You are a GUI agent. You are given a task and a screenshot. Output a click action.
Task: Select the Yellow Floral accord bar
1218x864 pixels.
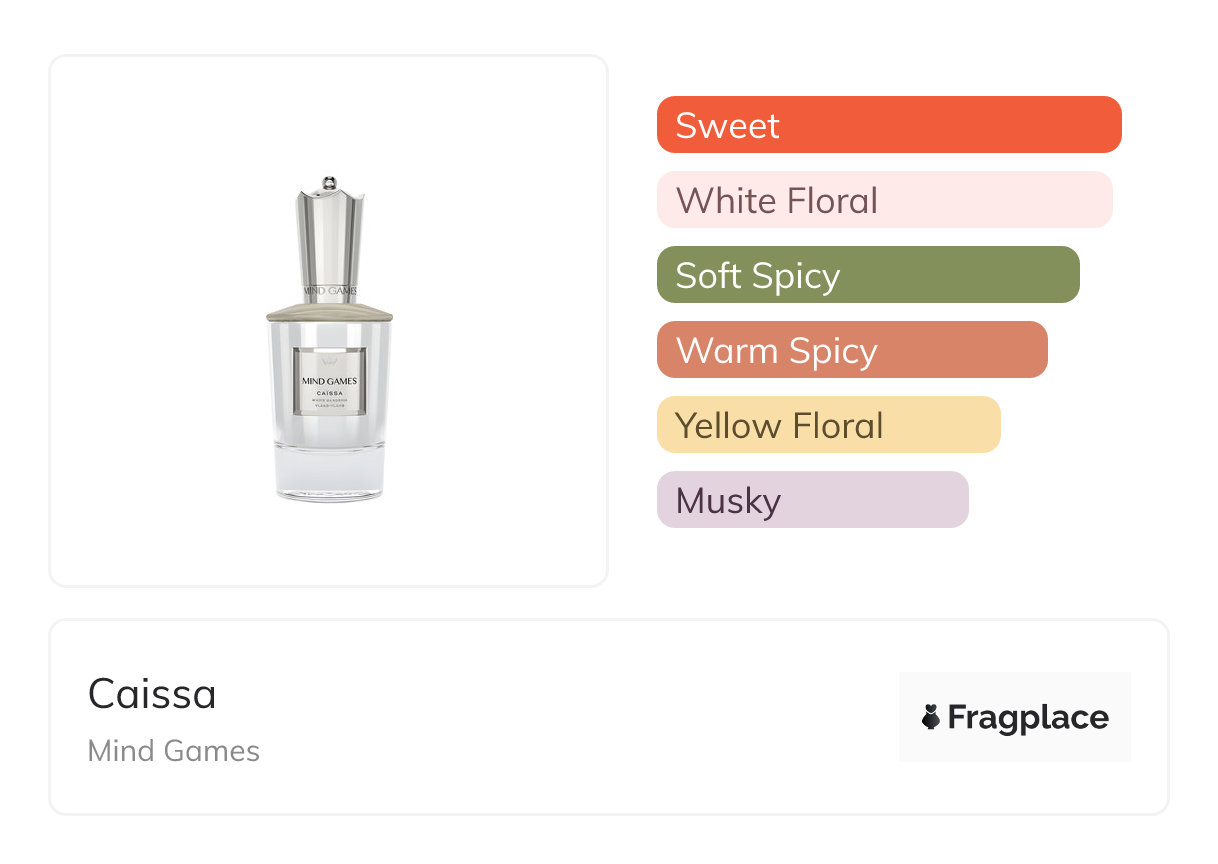coord(828,425)
